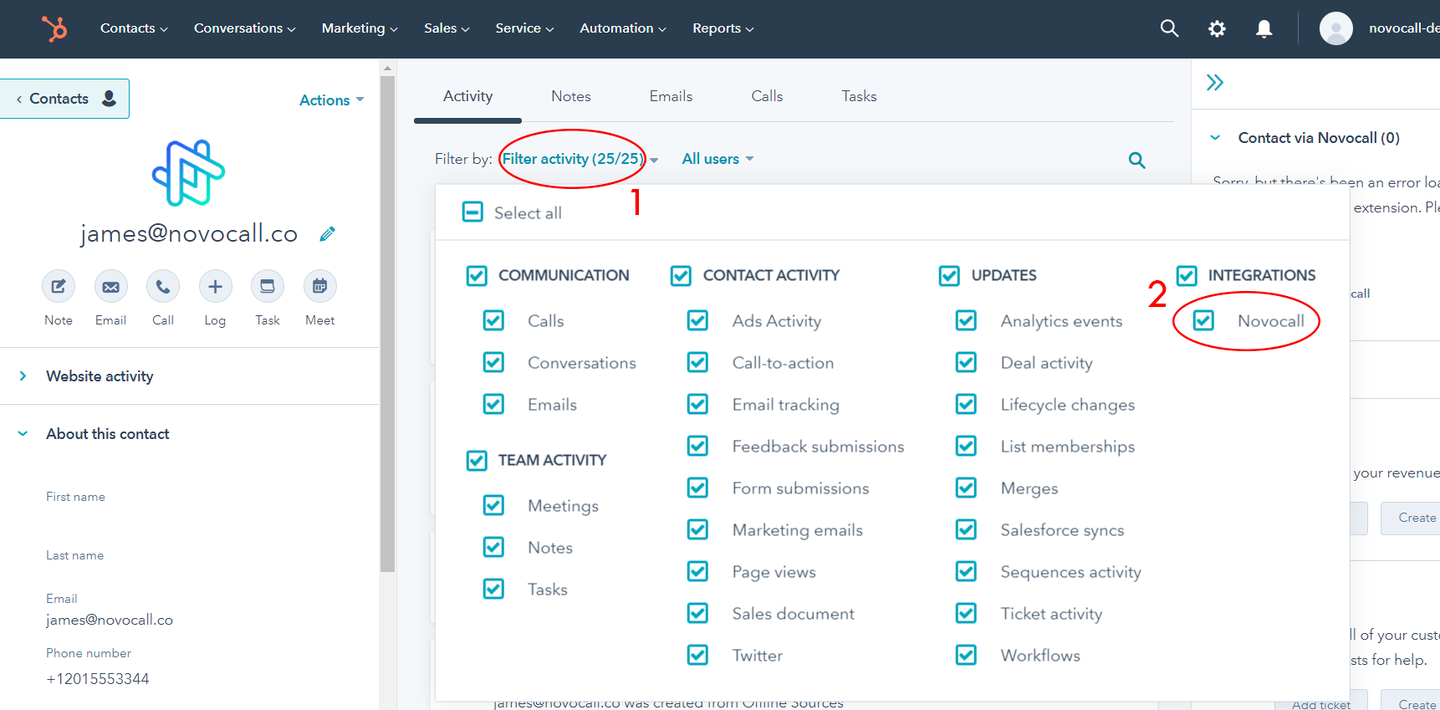Uncheck the Workflows checkbox
This screenshot has width=1440, height=710.
pos(966,655)
